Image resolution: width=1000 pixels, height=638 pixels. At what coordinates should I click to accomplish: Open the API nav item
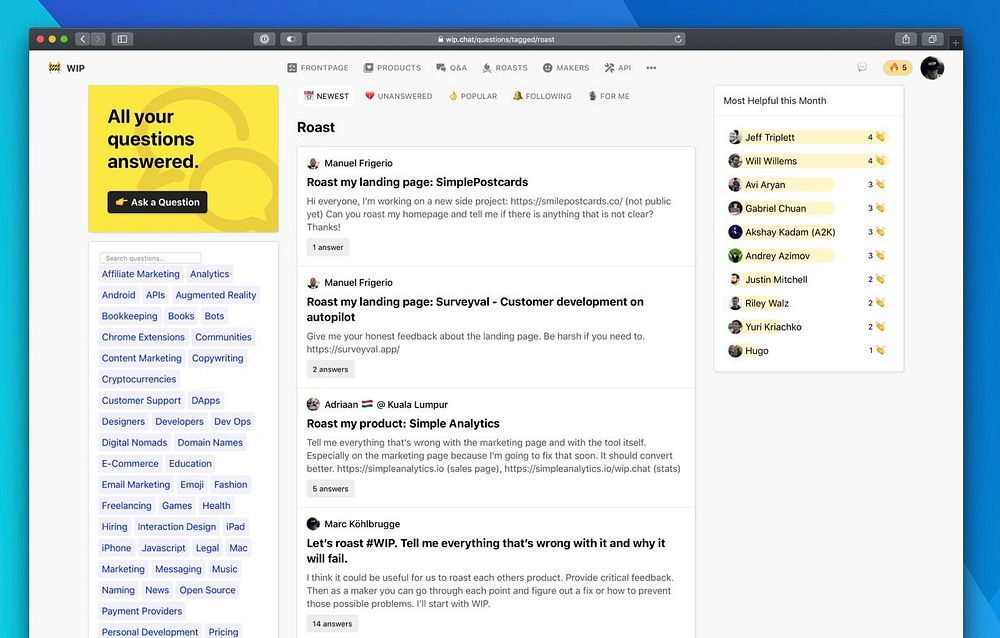click(x=617, y=68)
